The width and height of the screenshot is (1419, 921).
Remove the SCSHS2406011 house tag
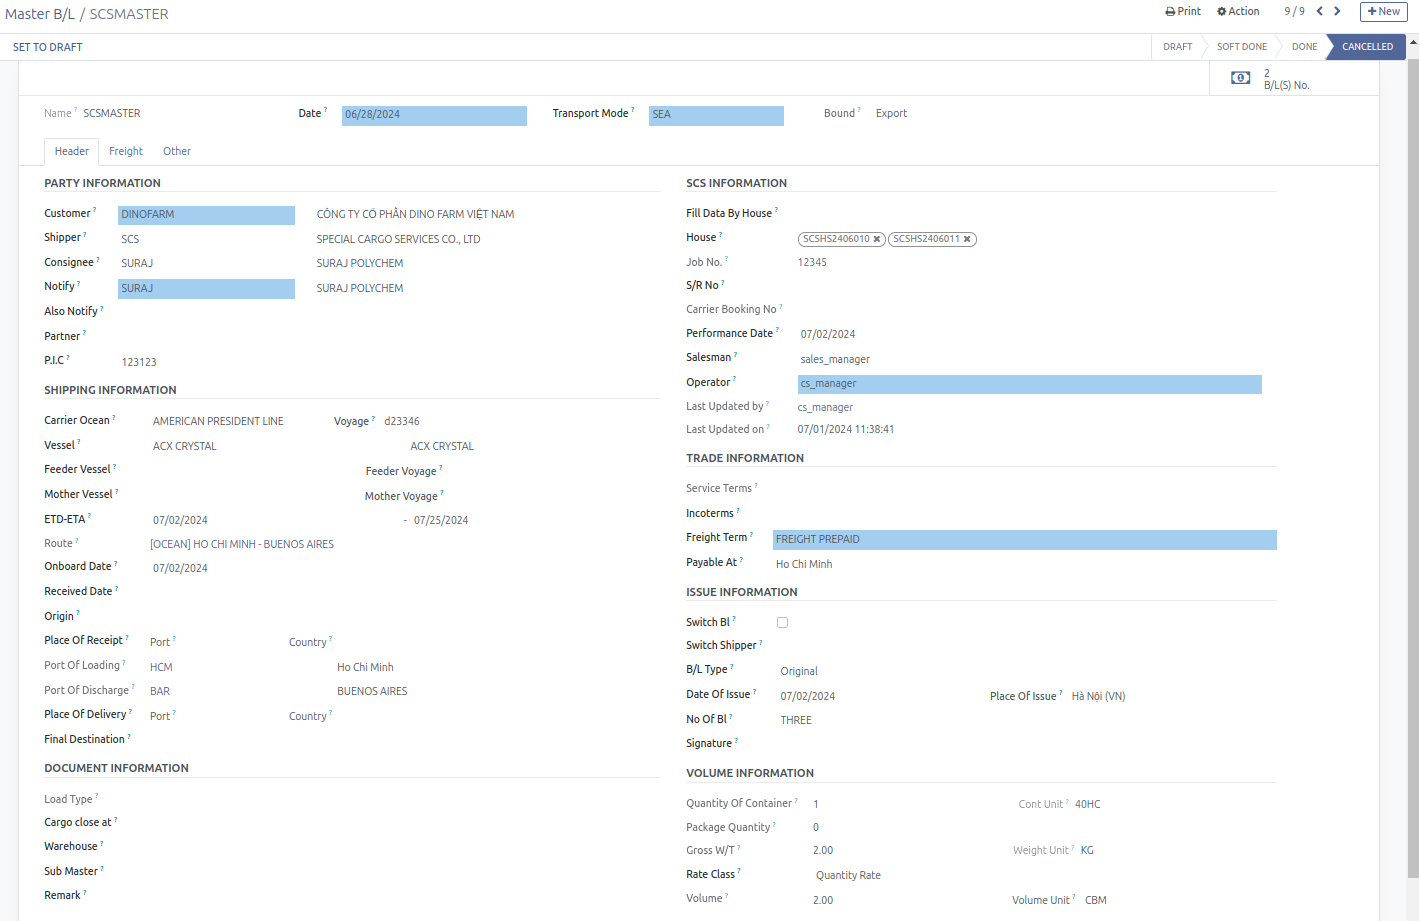click(x=965, y=239)
